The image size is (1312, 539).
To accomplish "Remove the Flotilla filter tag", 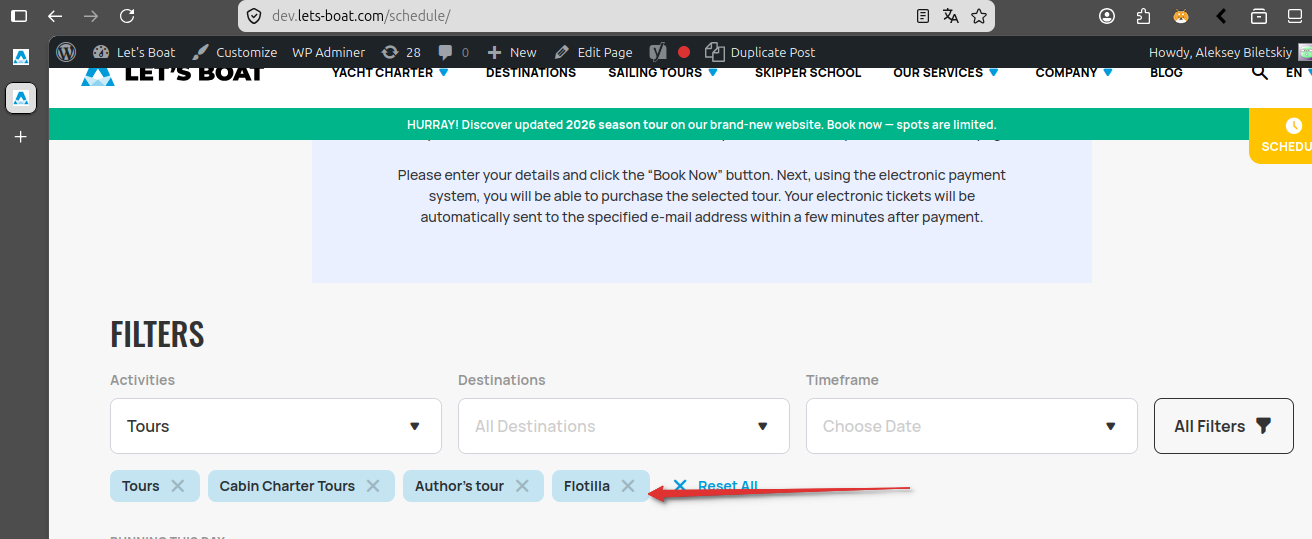I will pos(628,486).
